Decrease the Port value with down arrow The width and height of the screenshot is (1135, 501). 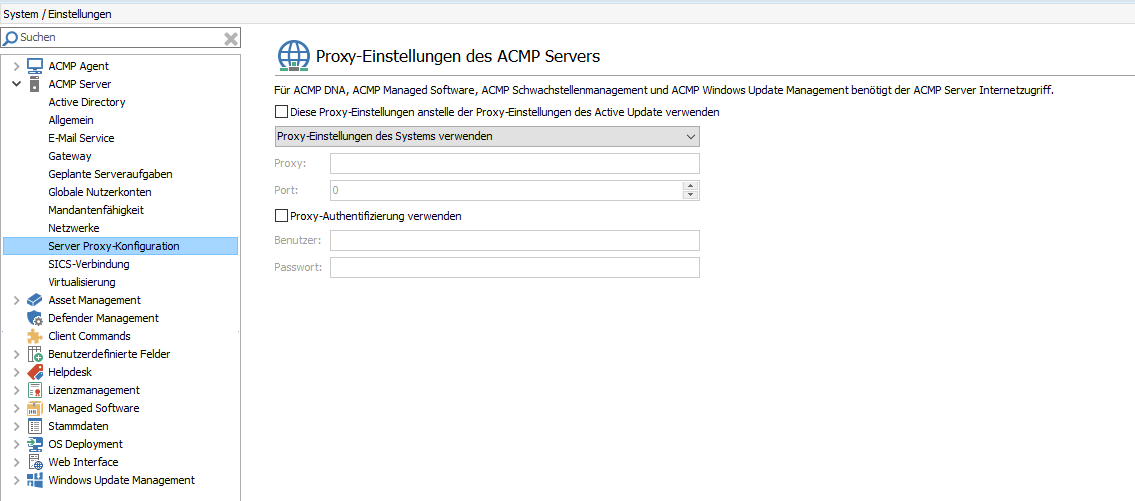click(691, 195)
